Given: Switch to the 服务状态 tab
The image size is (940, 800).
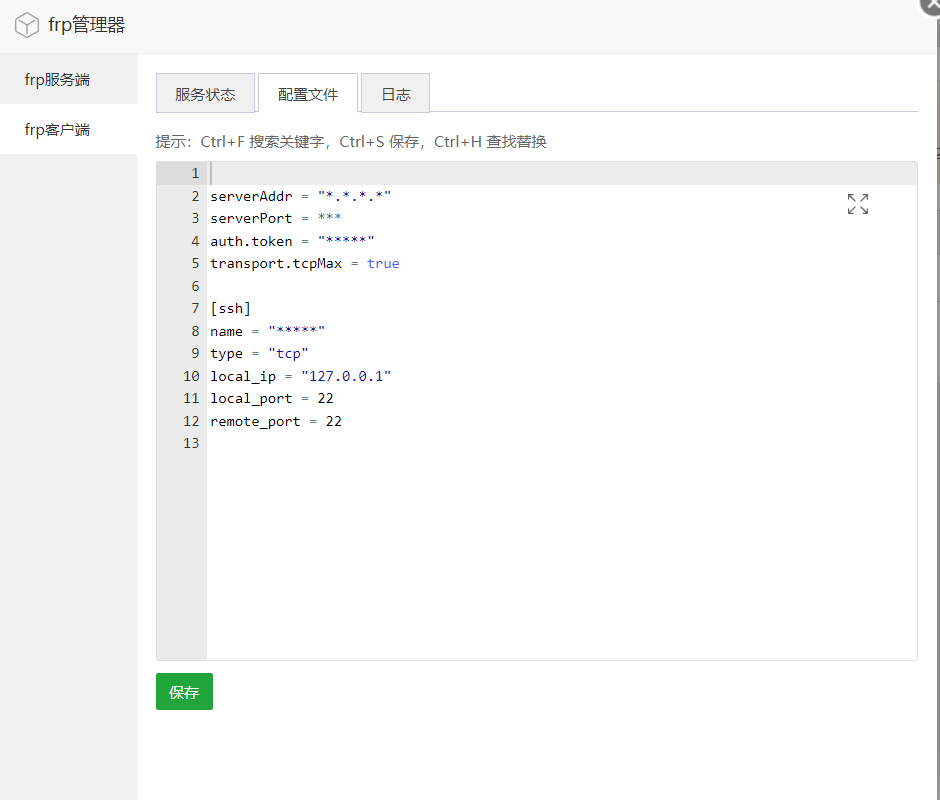Looking at the screenshot, I should [205, 94].
